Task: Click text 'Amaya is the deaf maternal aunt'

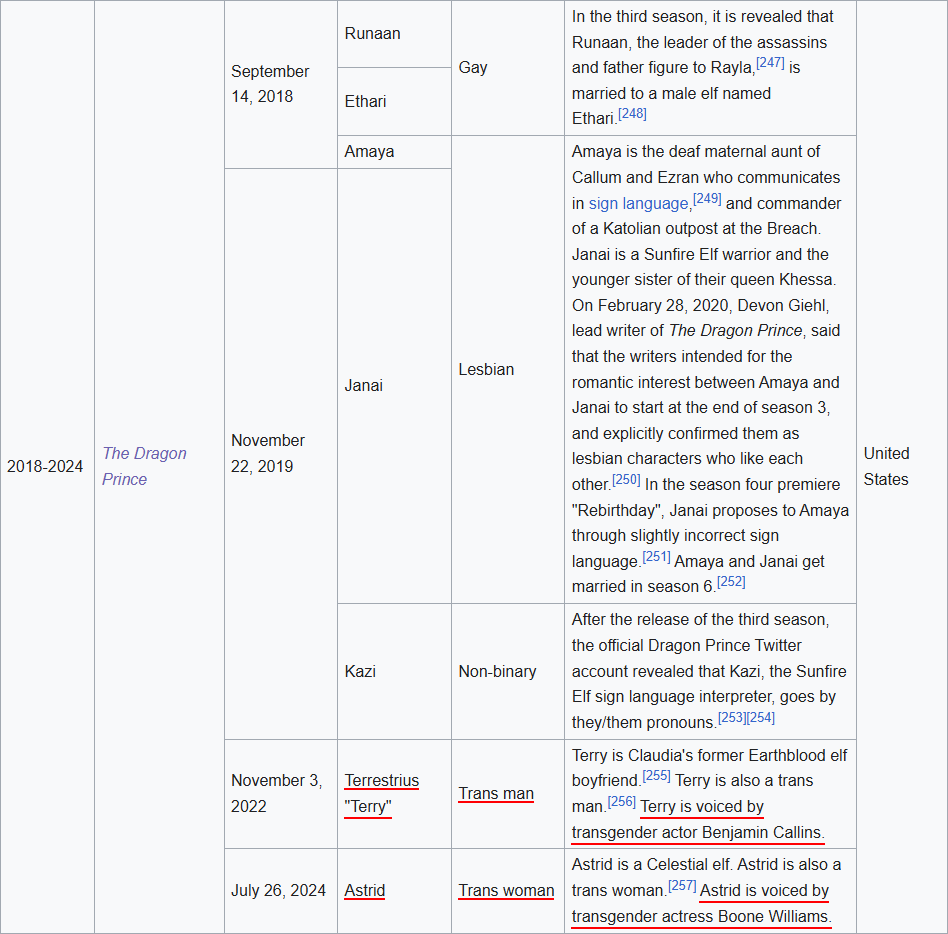Action: (689, 152)
